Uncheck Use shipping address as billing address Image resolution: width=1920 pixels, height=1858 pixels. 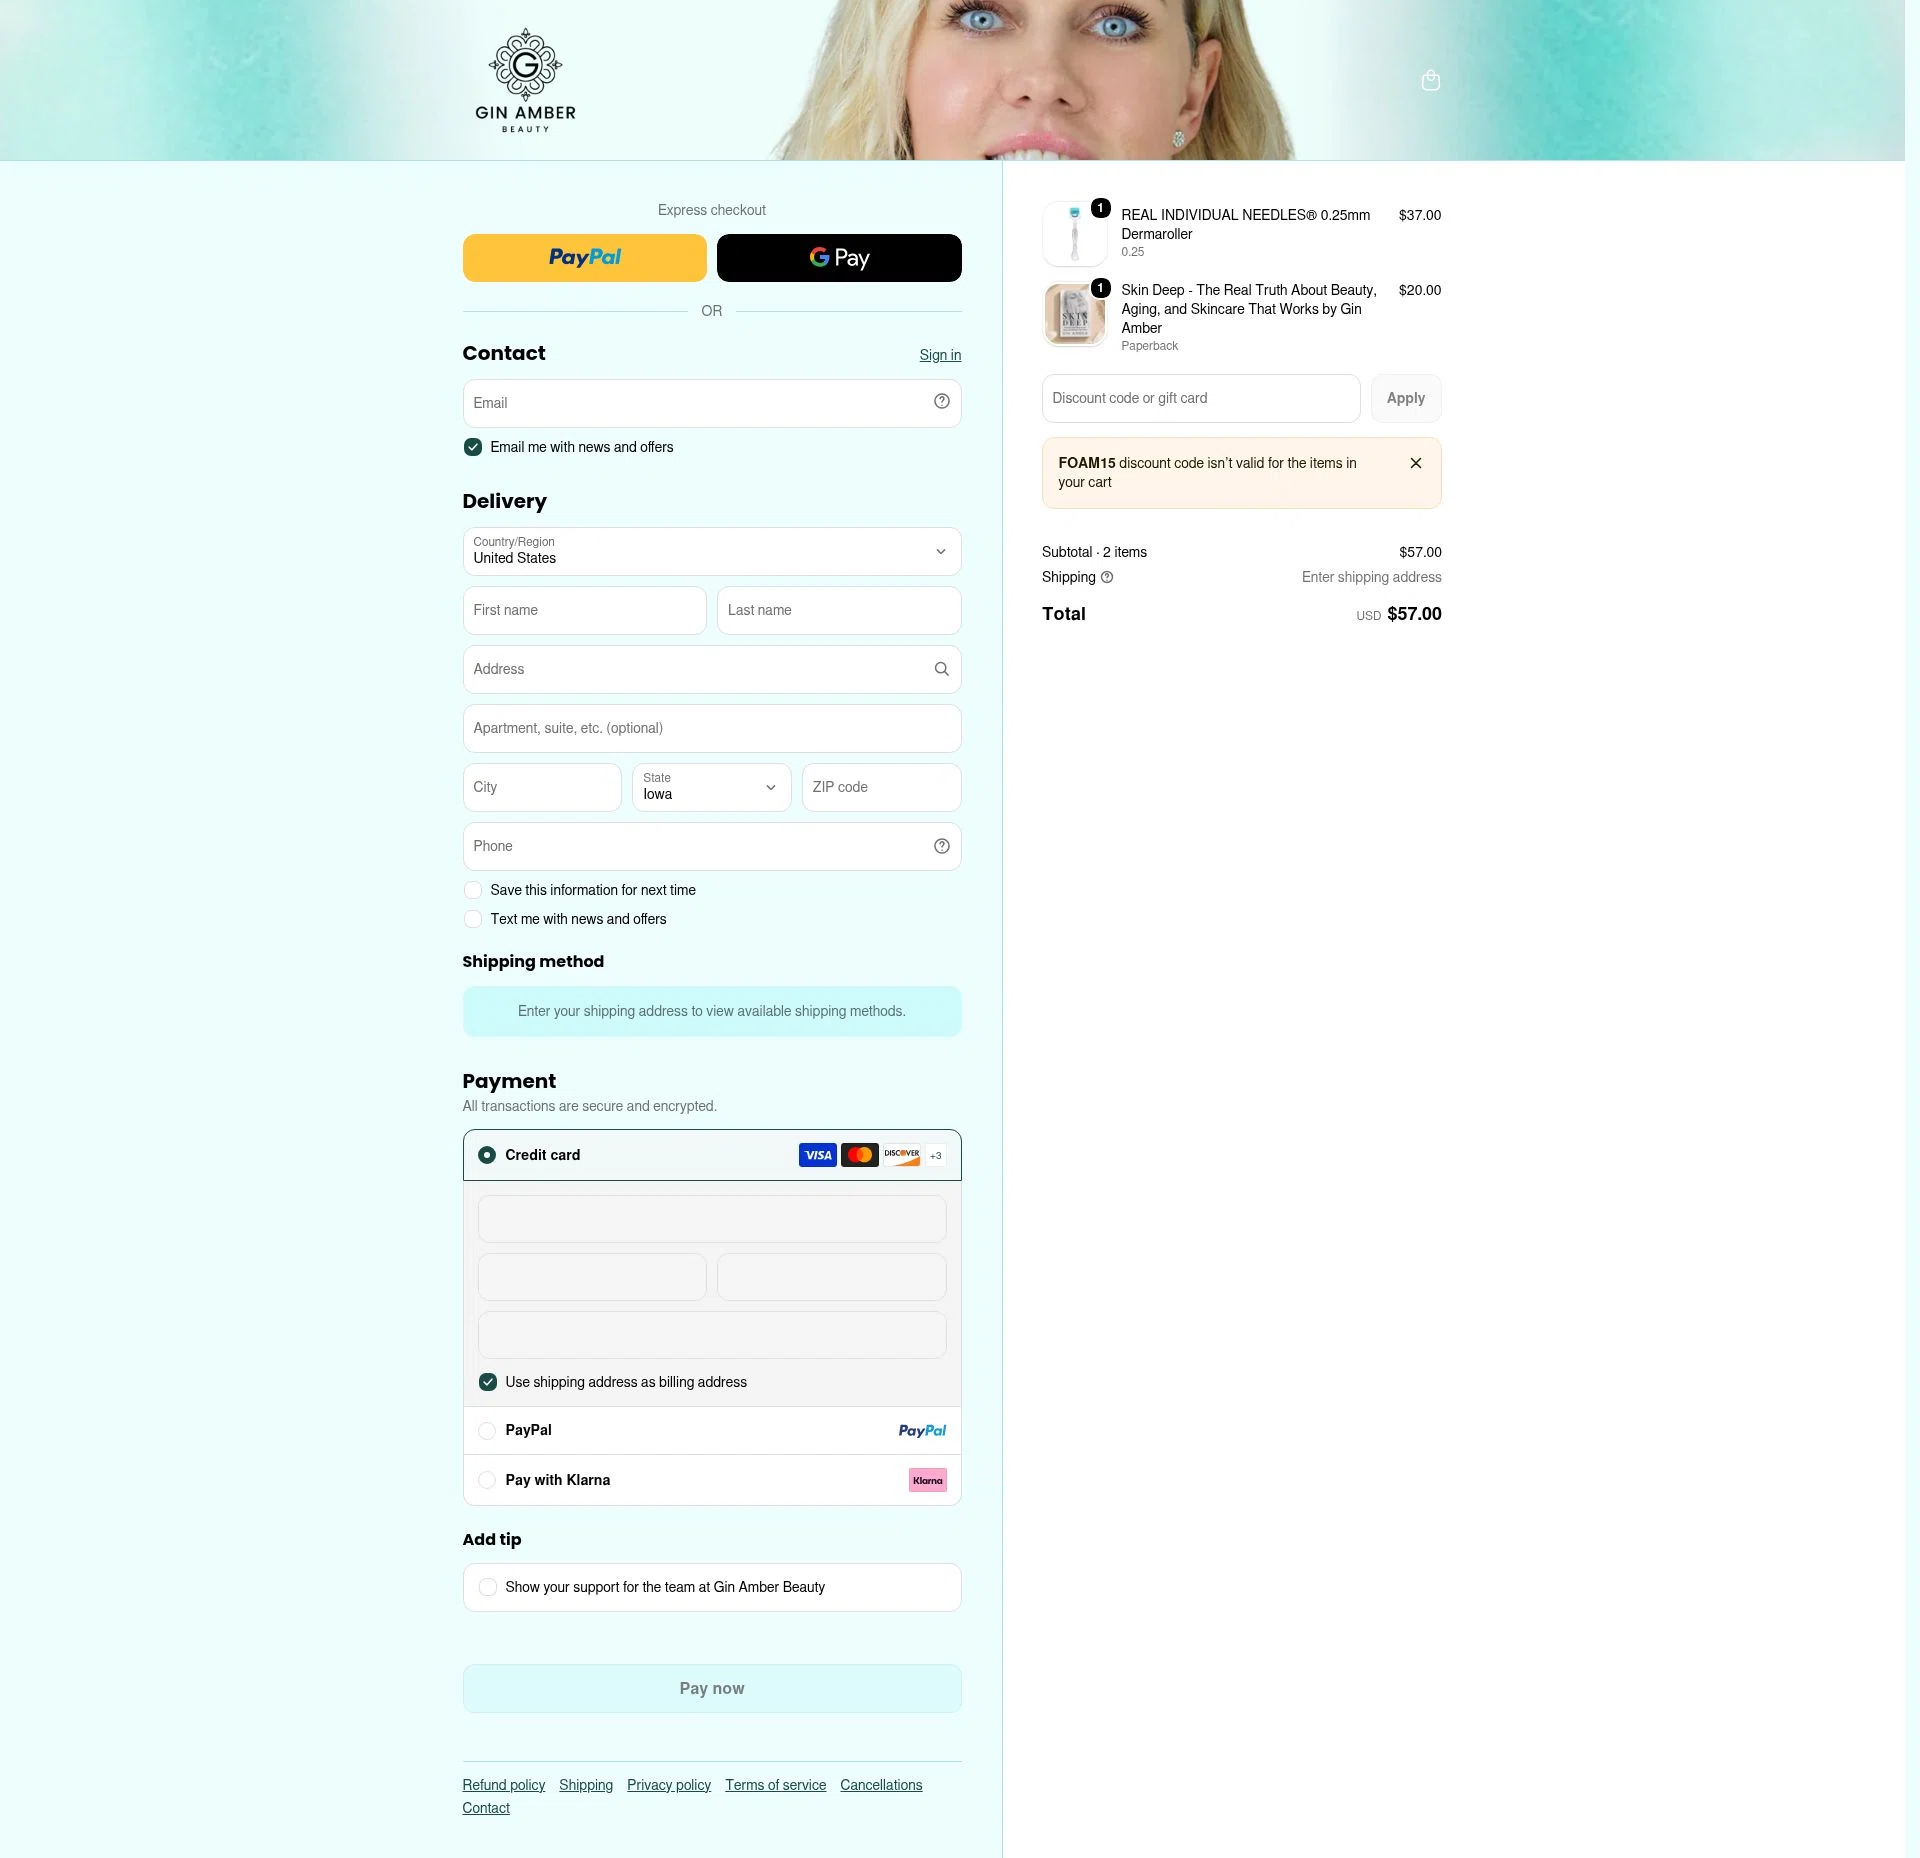click(x=488, y=1383)
